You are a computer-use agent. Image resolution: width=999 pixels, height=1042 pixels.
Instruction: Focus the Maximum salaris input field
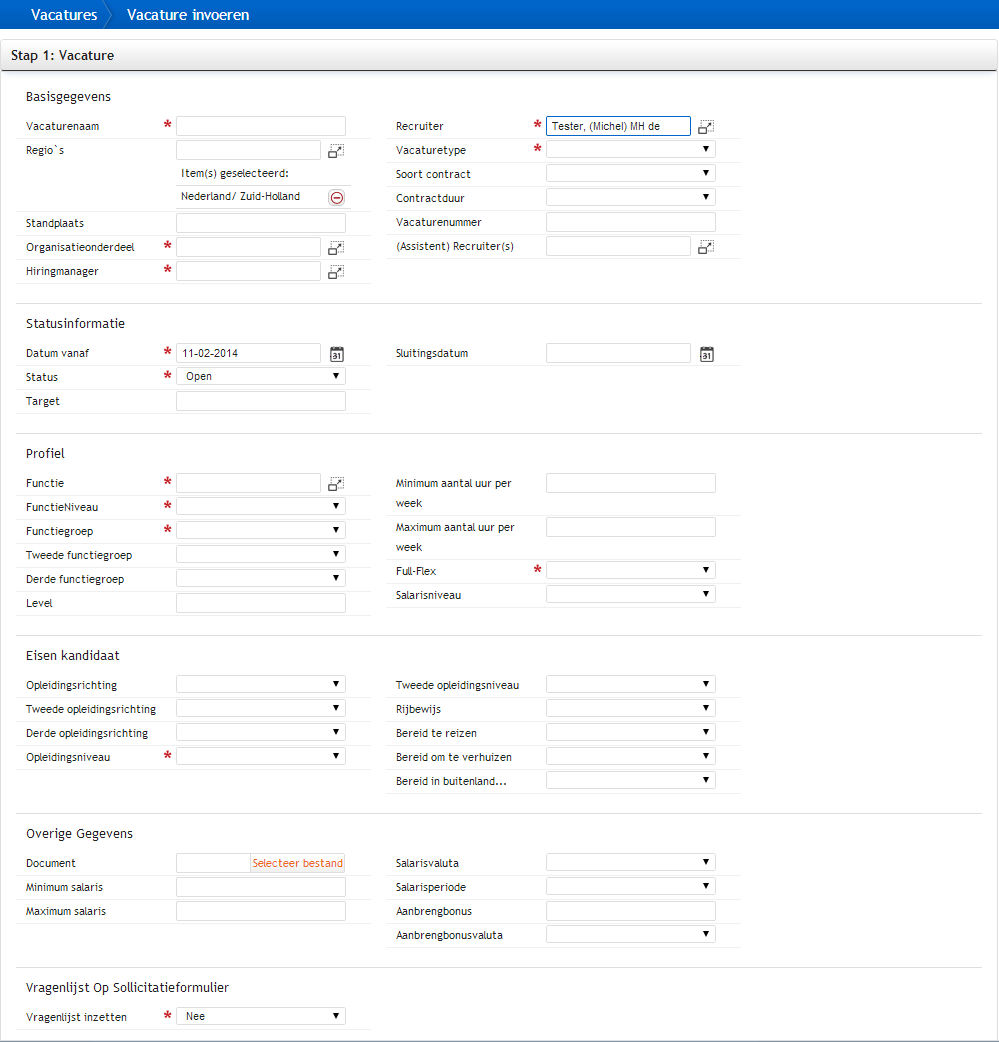pos(261,911)
